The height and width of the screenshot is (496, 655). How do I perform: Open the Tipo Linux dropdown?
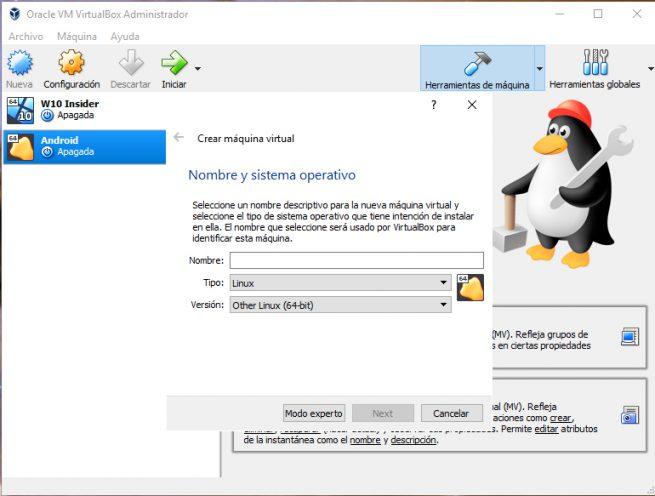point(340,283)
